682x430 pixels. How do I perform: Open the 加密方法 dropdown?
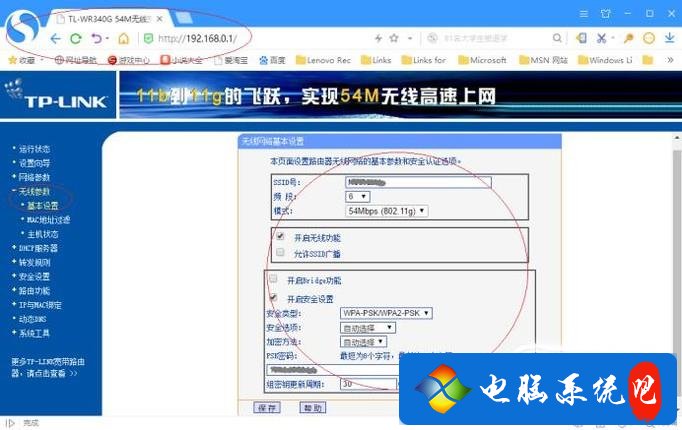(x=363, y=342)
